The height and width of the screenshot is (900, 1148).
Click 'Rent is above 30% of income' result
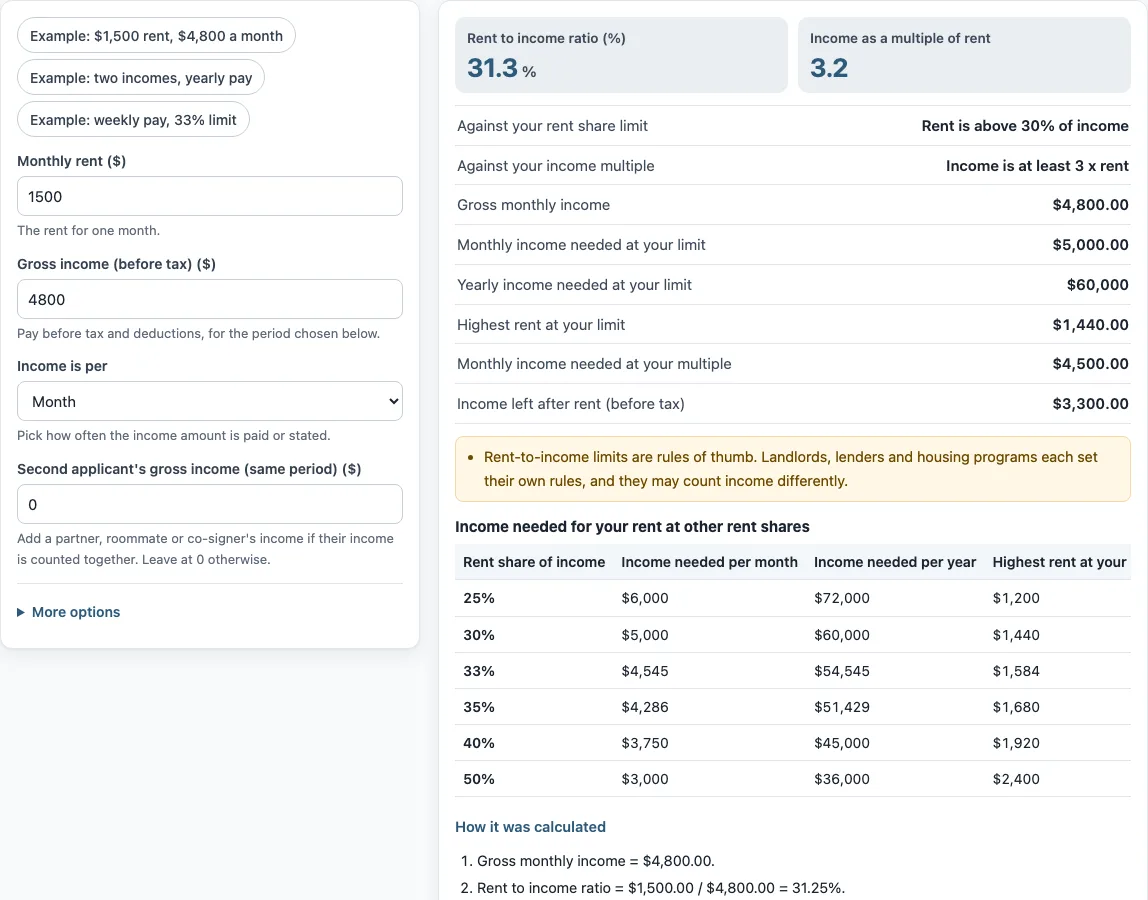pyautogui.click(x=1025, y=126)
